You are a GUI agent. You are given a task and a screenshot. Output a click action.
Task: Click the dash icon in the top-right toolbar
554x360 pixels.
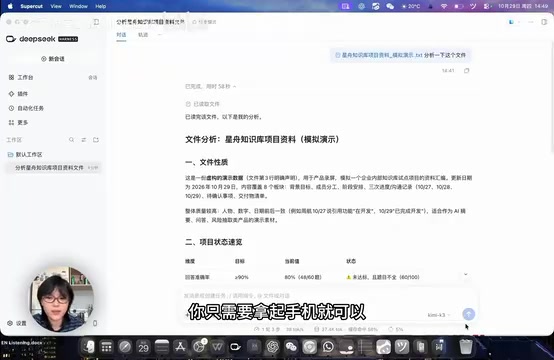[x=530, y=22]
